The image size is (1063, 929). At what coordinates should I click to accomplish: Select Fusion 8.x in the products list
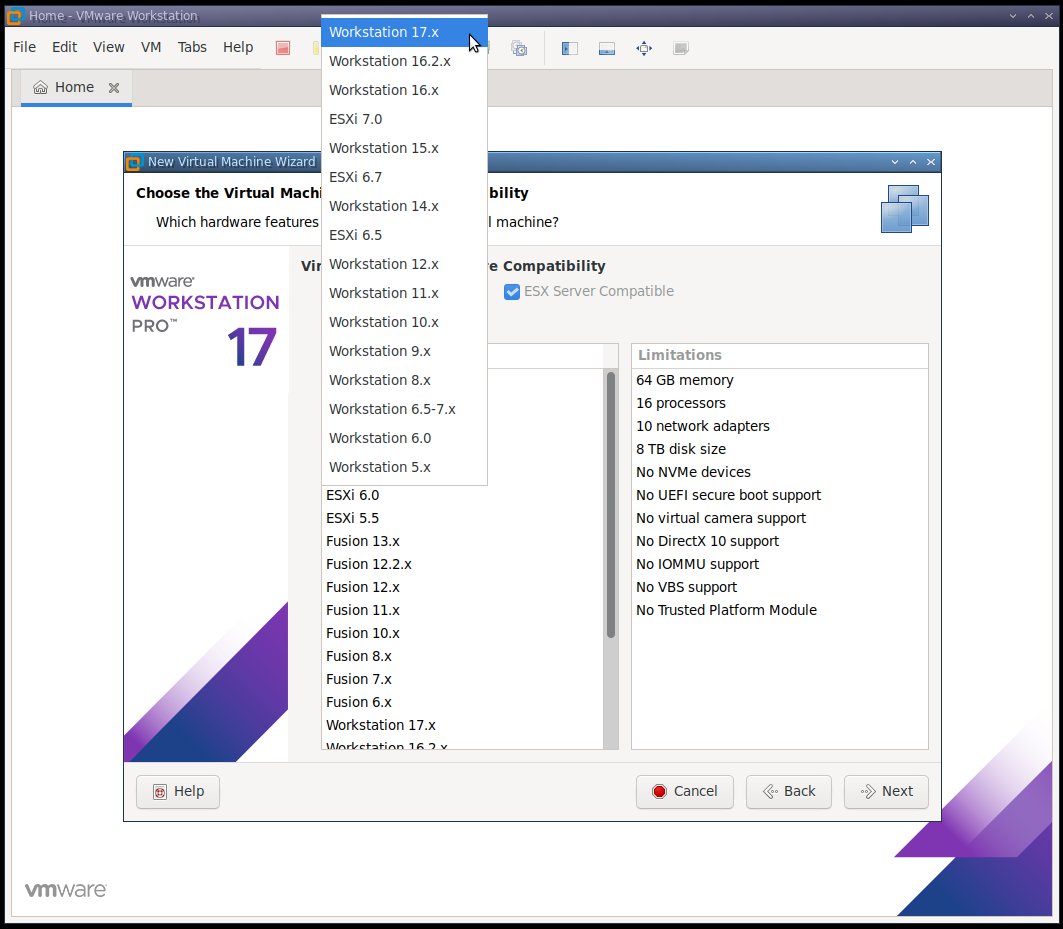462,657
